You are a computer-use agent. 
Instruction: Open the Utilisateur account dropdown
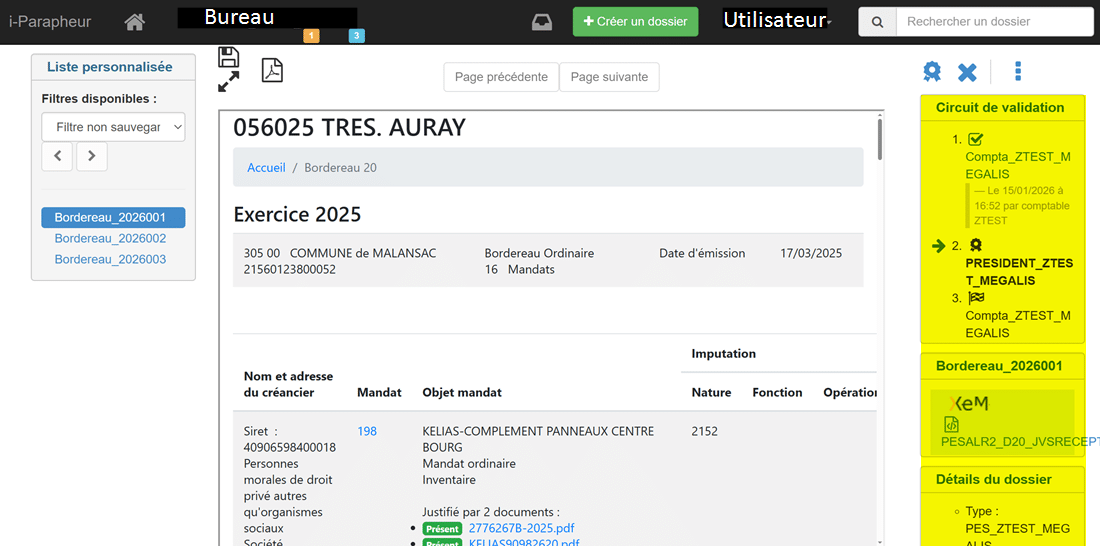tap(777, 20)
